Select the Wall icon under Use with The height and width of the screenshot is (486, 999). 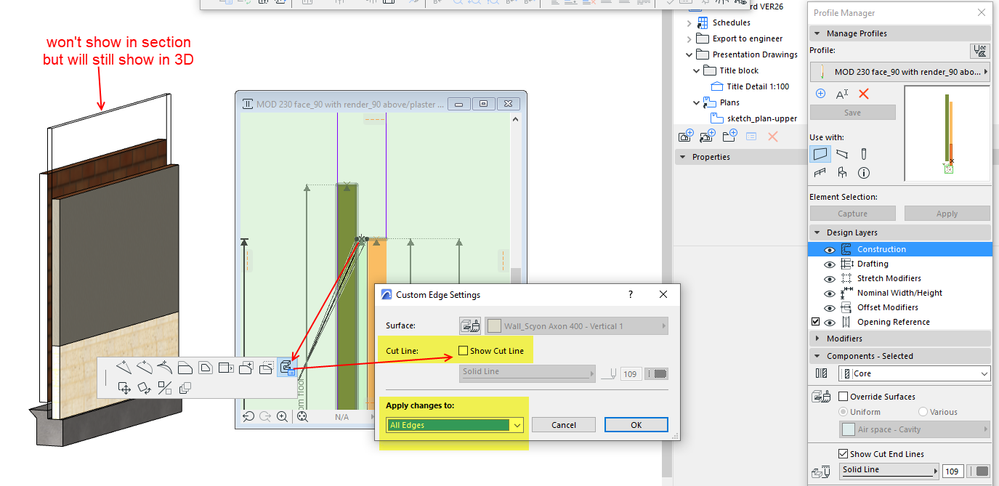coord(821,154)
